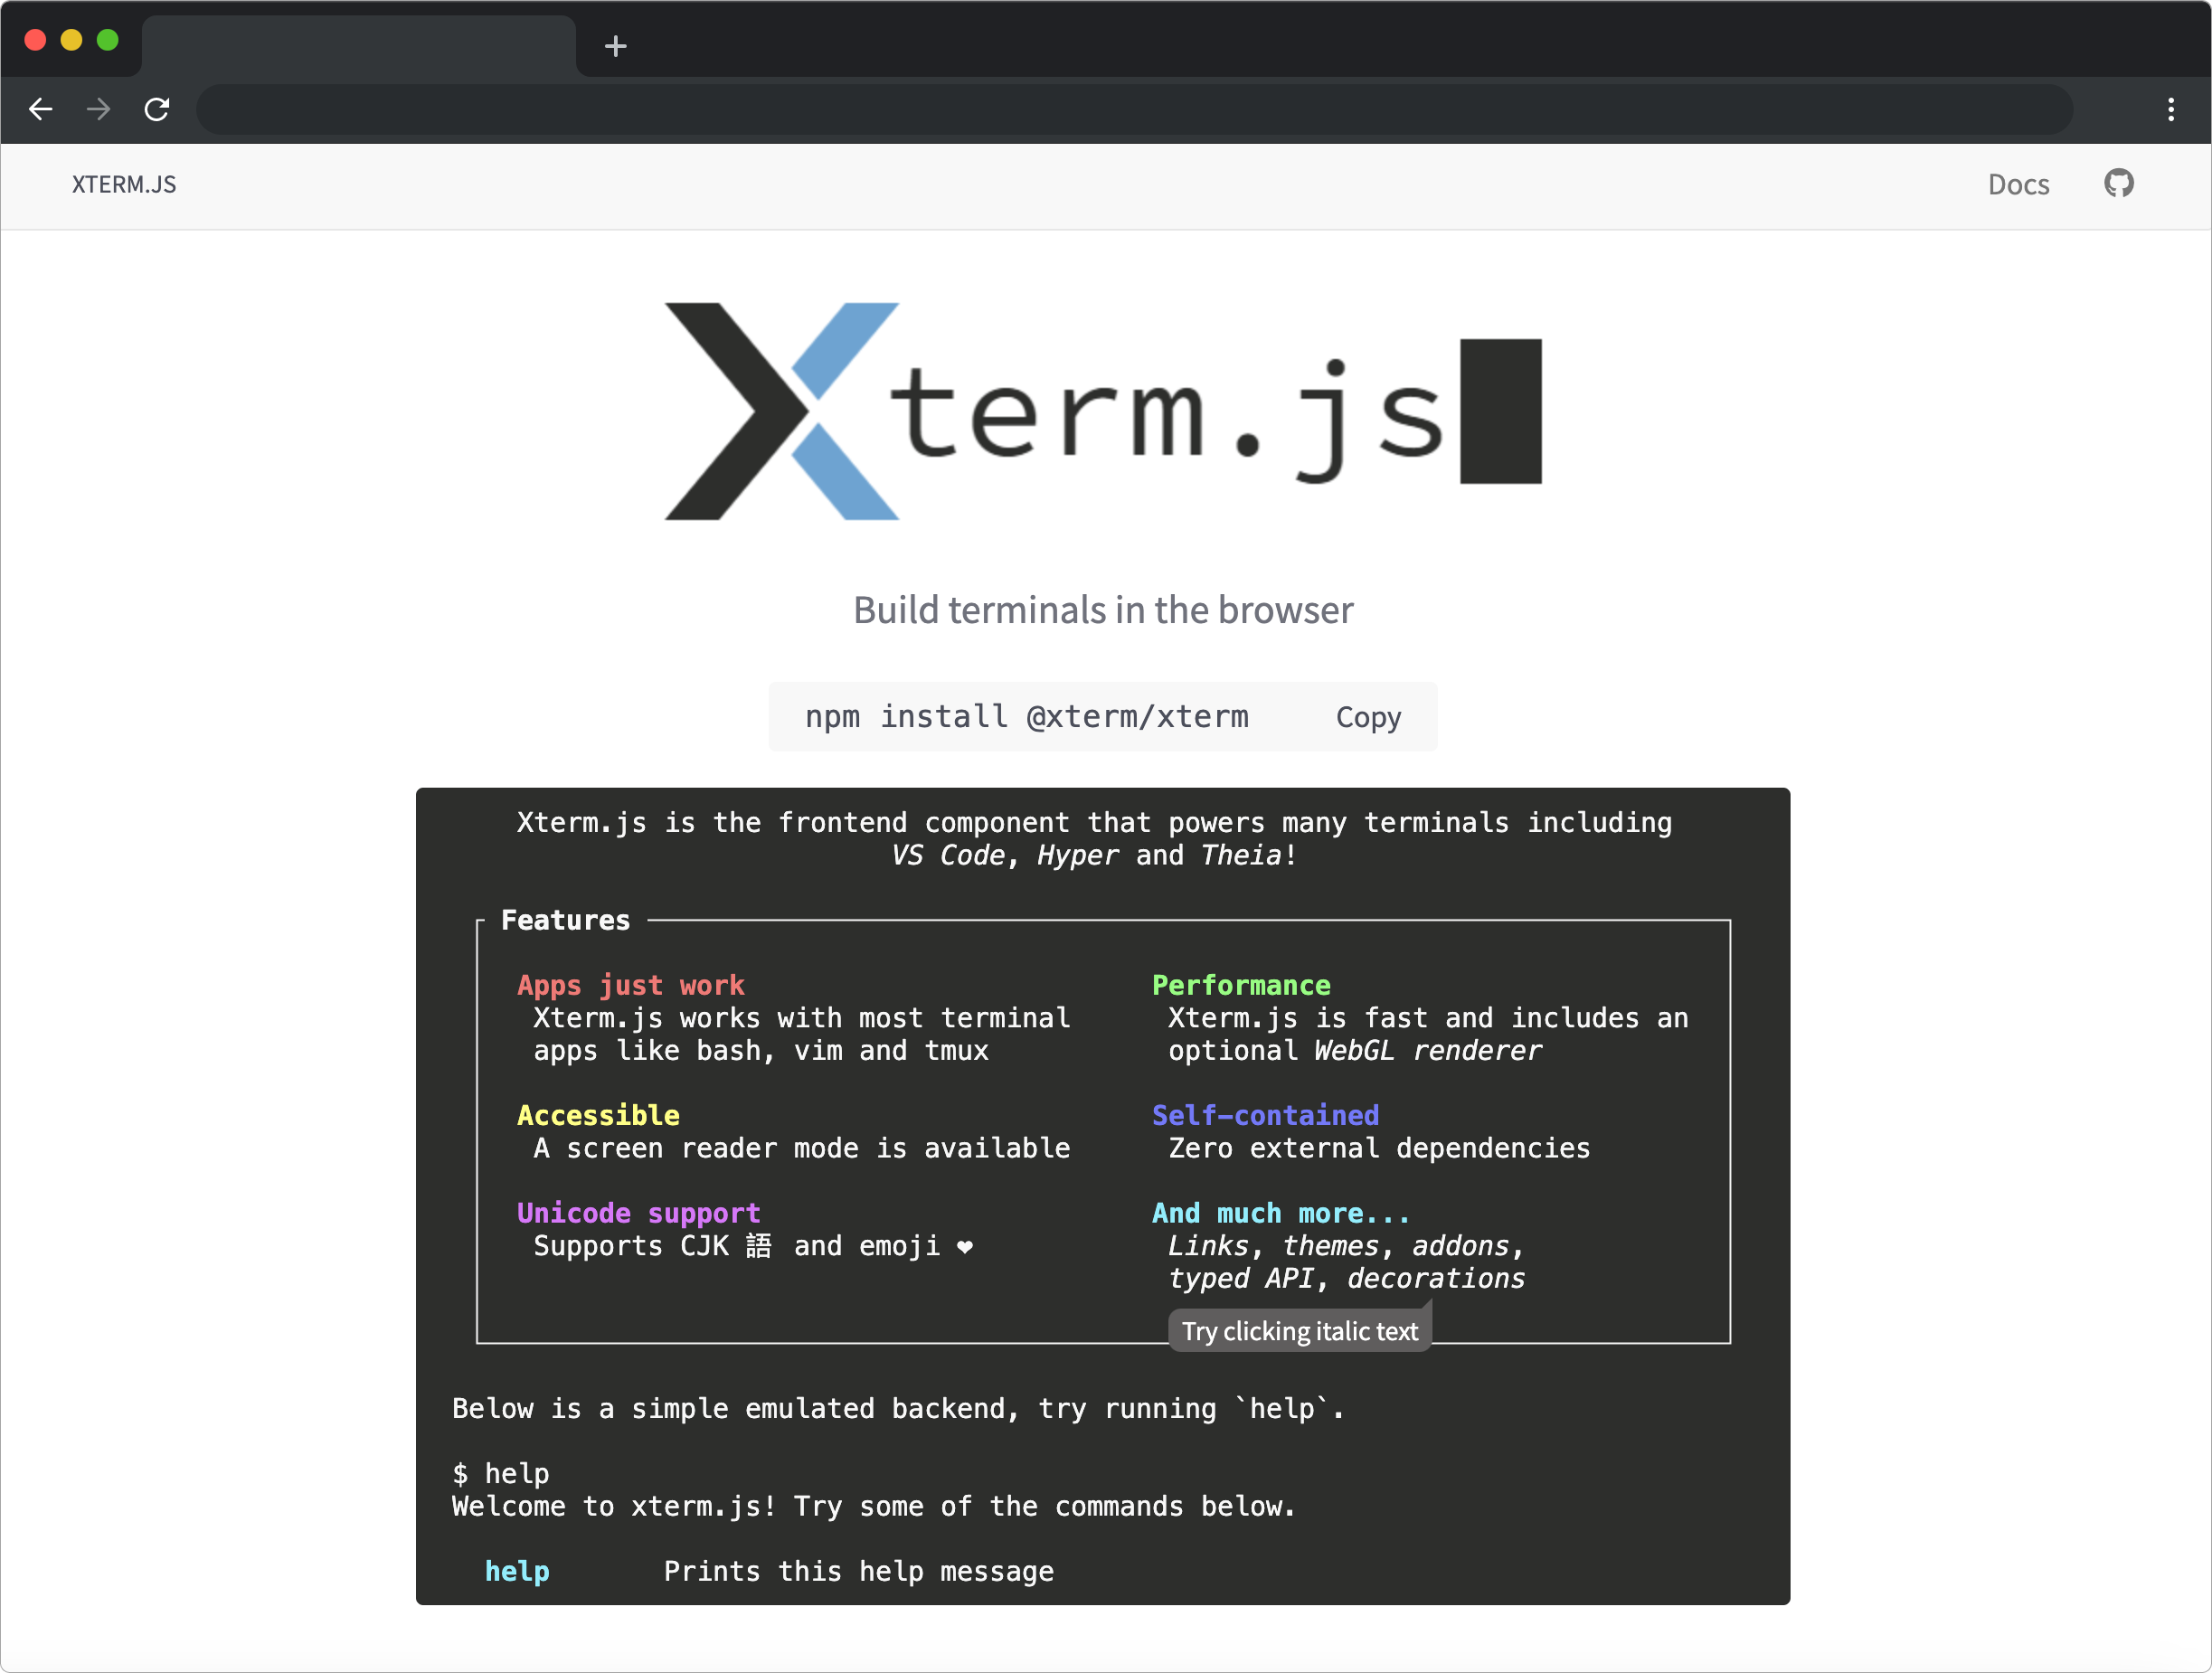2212x1673 pixels.
Task: Click the $ help prompt line
Action: click(501, 1474)
